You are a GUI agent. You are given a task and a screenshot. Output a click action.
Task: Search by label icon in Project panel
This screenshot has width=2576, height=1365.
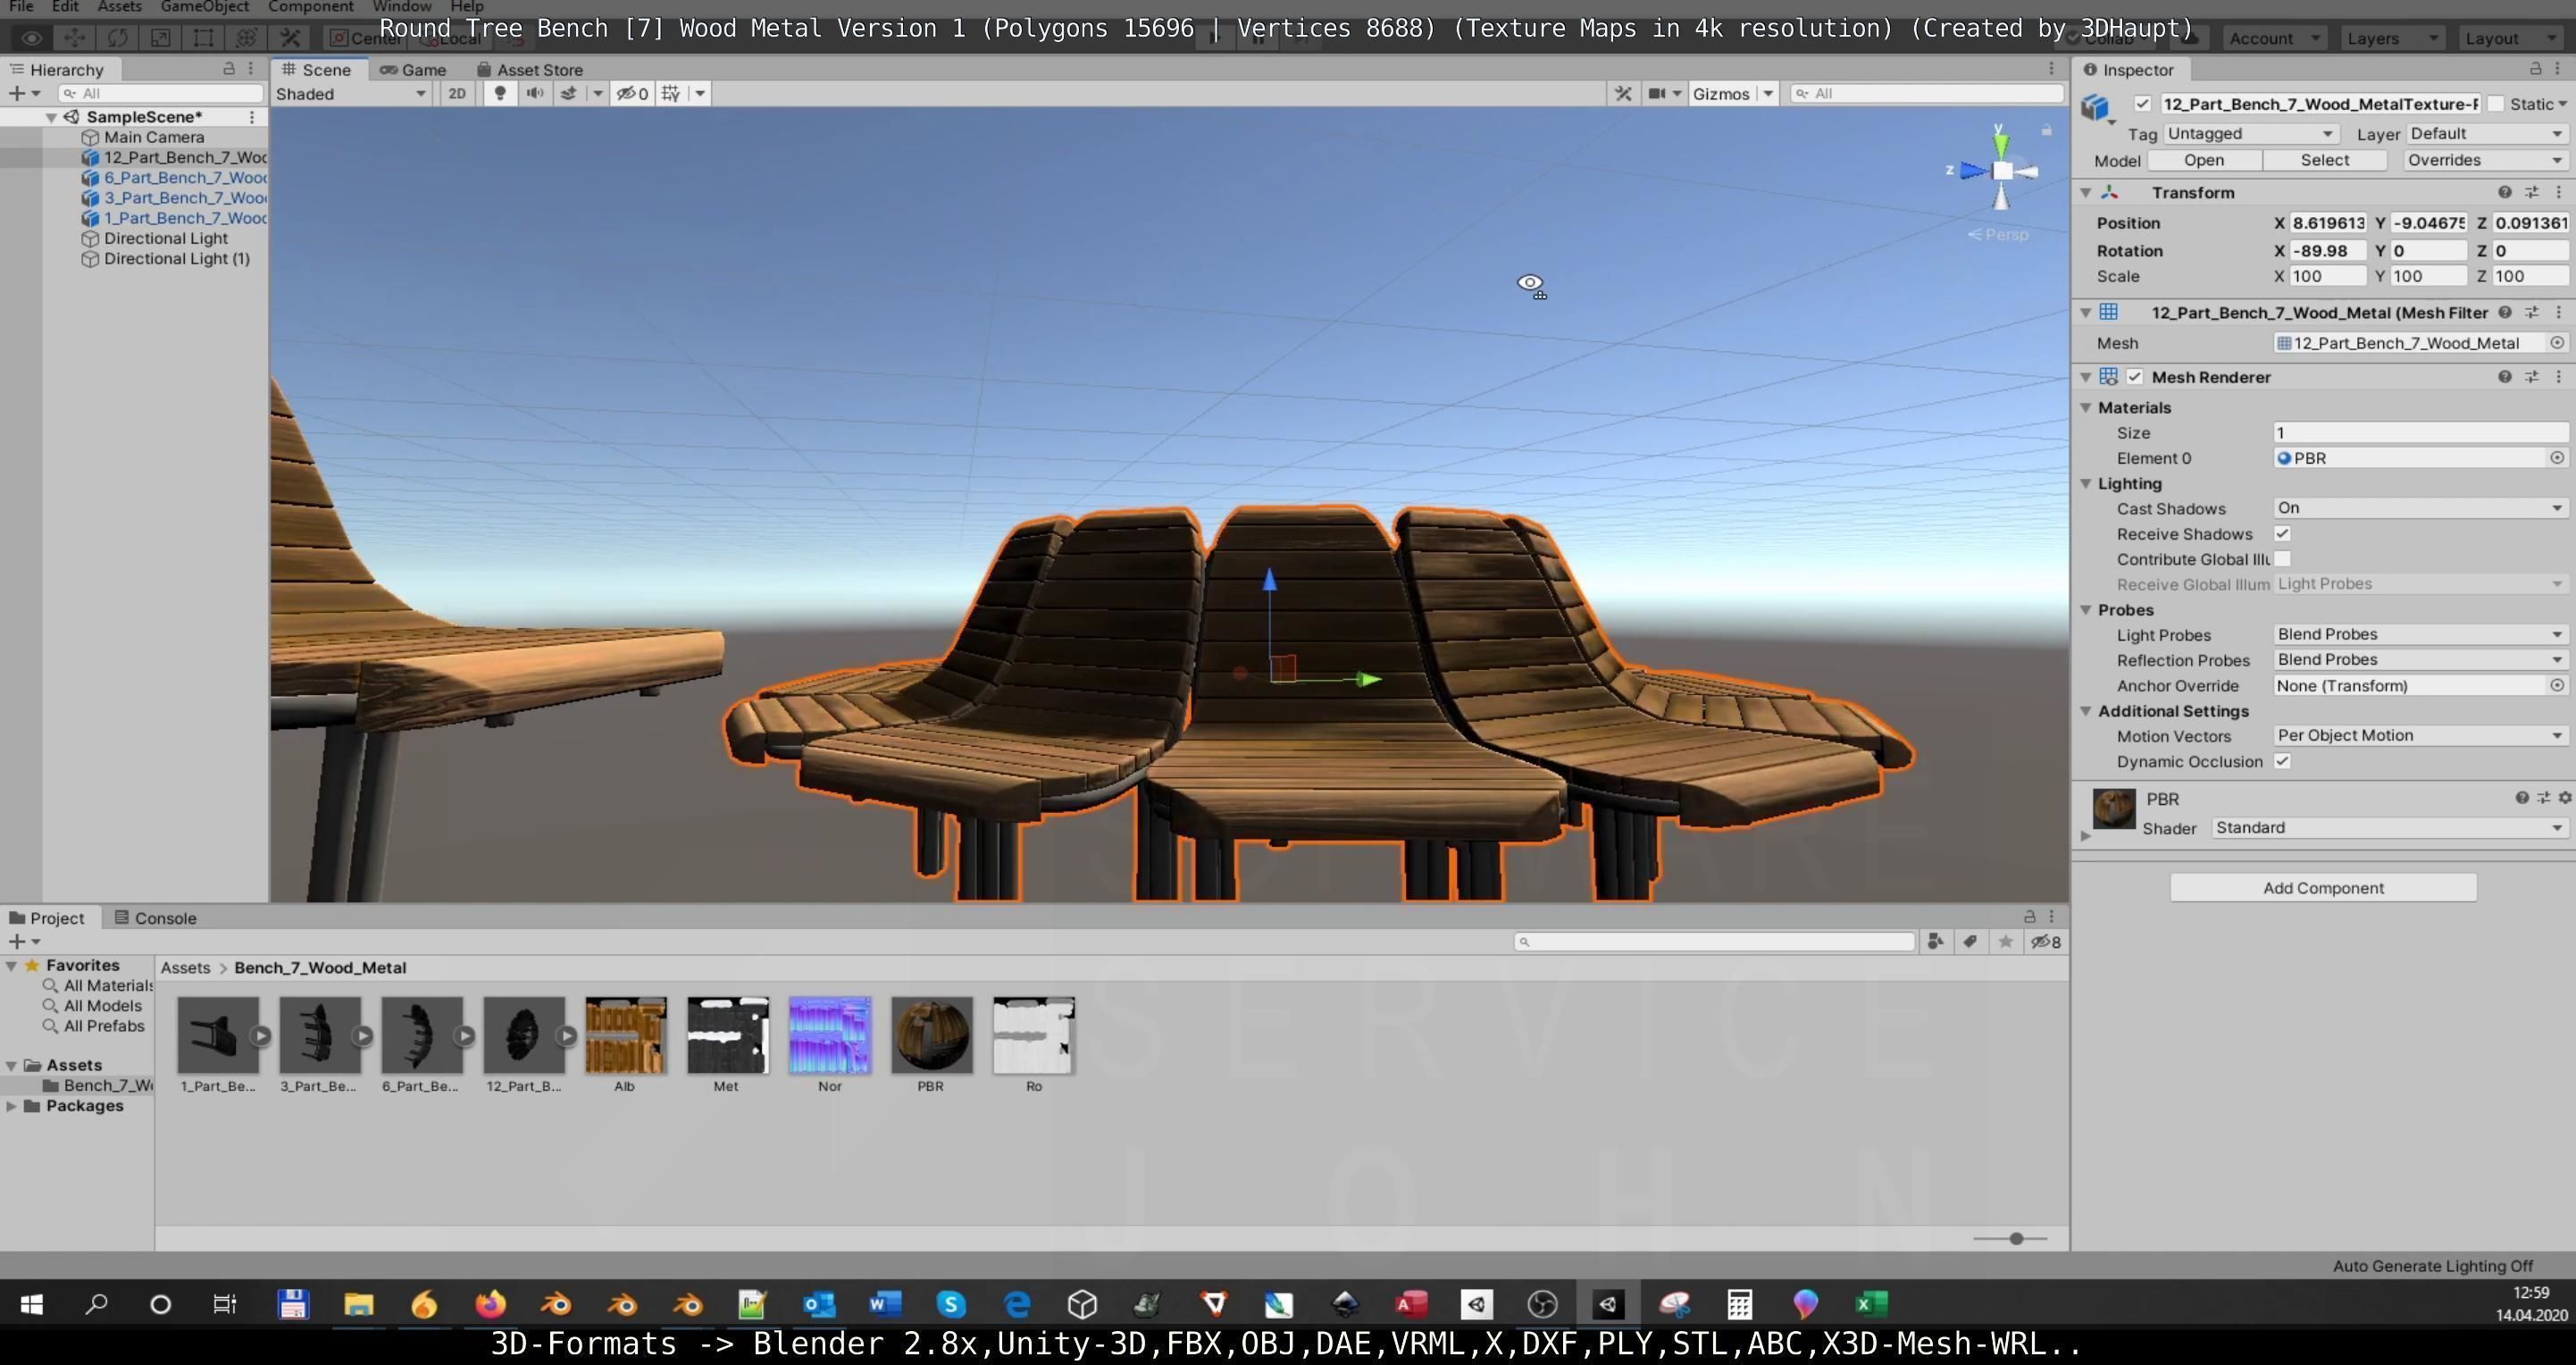tap(1970, 942)
